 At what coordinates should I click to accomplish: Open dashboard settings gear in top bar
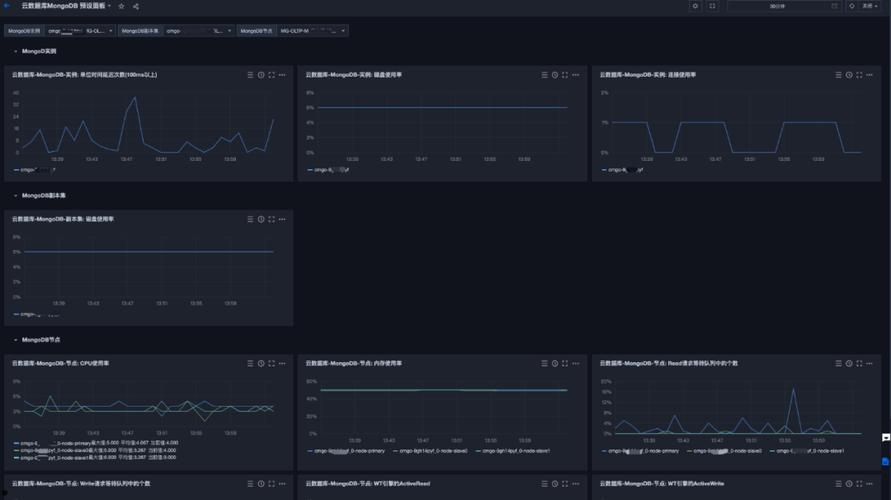pyautogui.click(x=695, y=6)
